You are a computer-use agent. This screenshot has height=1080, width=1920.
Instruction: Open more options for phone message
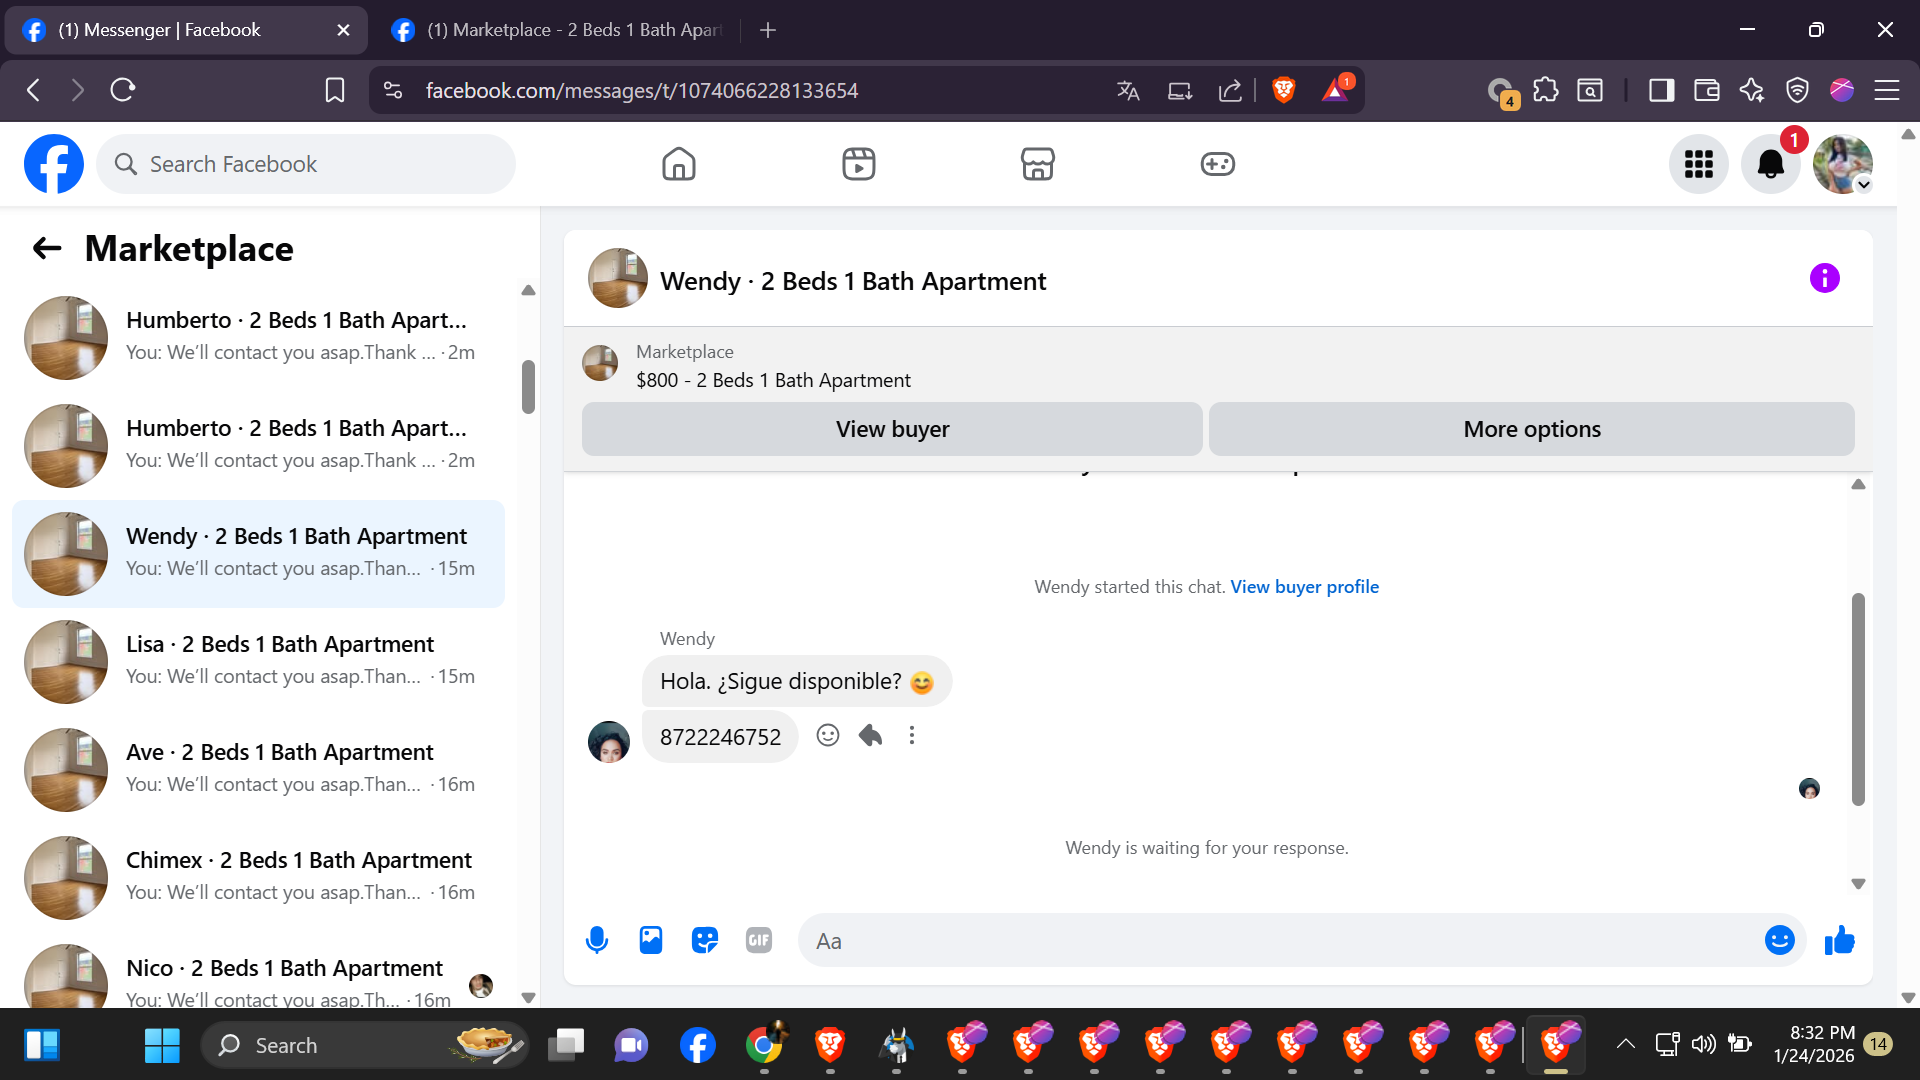click(912, 736)
